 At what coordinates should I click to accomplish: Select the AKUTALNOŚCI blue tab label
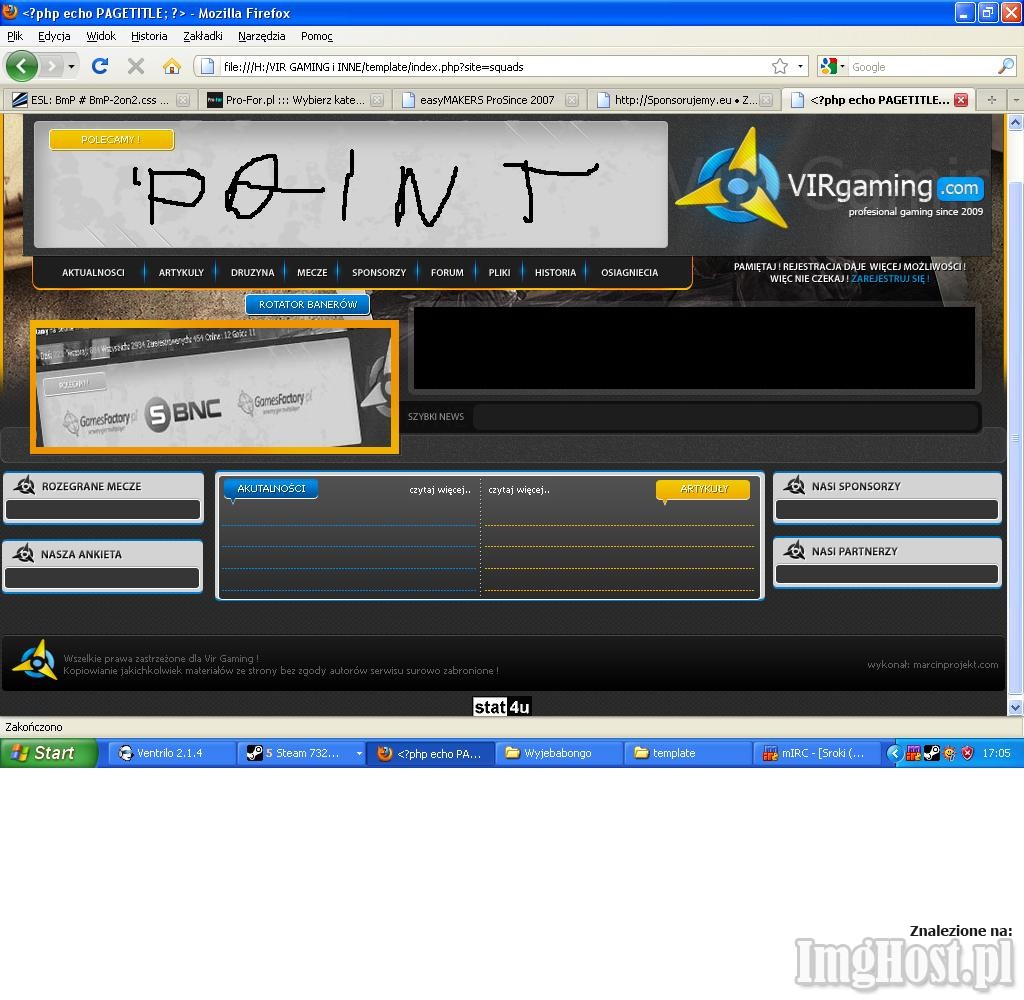pyautogui.click(x=271, y=489)
